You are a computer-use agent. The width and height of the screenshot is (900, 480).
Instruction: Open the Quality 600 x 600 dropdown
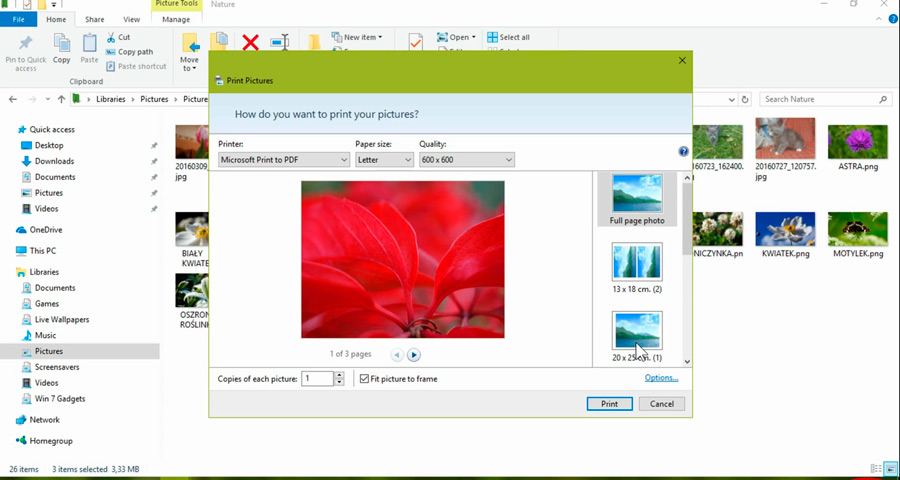tap(467, 160)
